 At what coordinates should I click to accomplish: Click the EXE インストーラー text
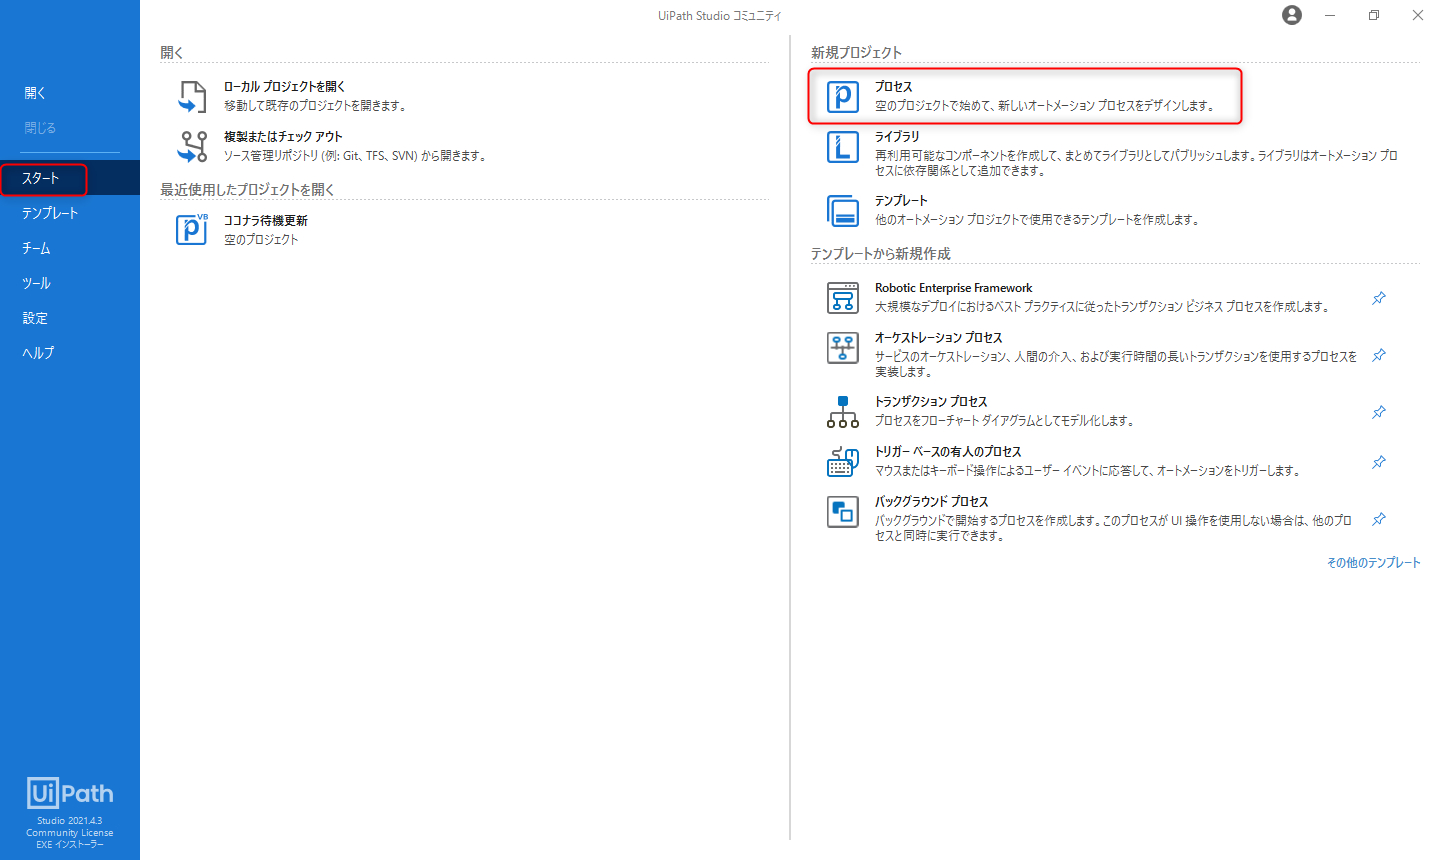[70, 845]
